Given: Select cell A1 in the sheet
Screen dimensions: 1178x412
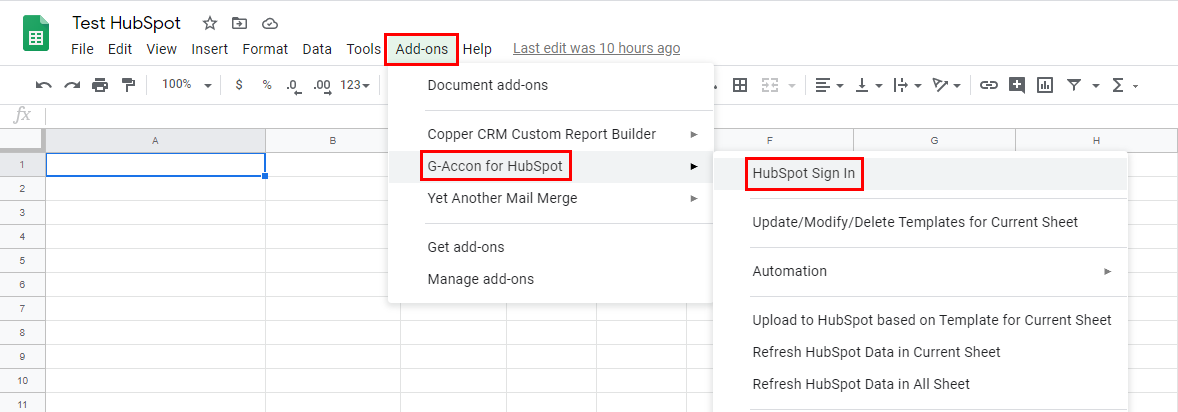Looking at the screenshot, I should [156, 165].
